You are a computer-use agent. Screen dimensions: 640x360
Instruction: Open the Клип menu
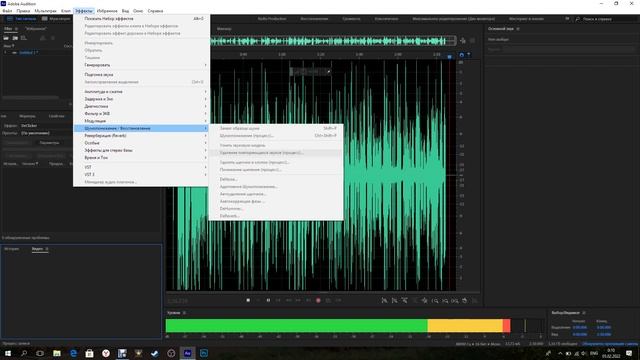pos(66,11)
